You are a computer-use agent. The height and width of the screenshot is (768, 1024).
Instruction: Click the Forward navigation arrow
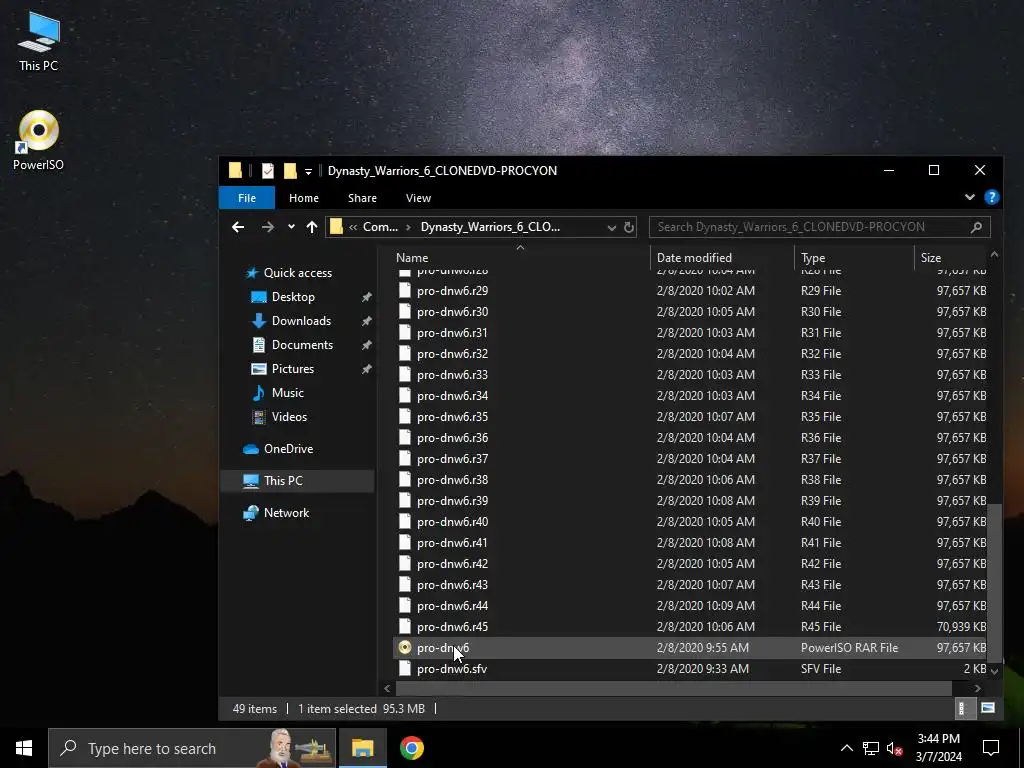click(268, 227)
